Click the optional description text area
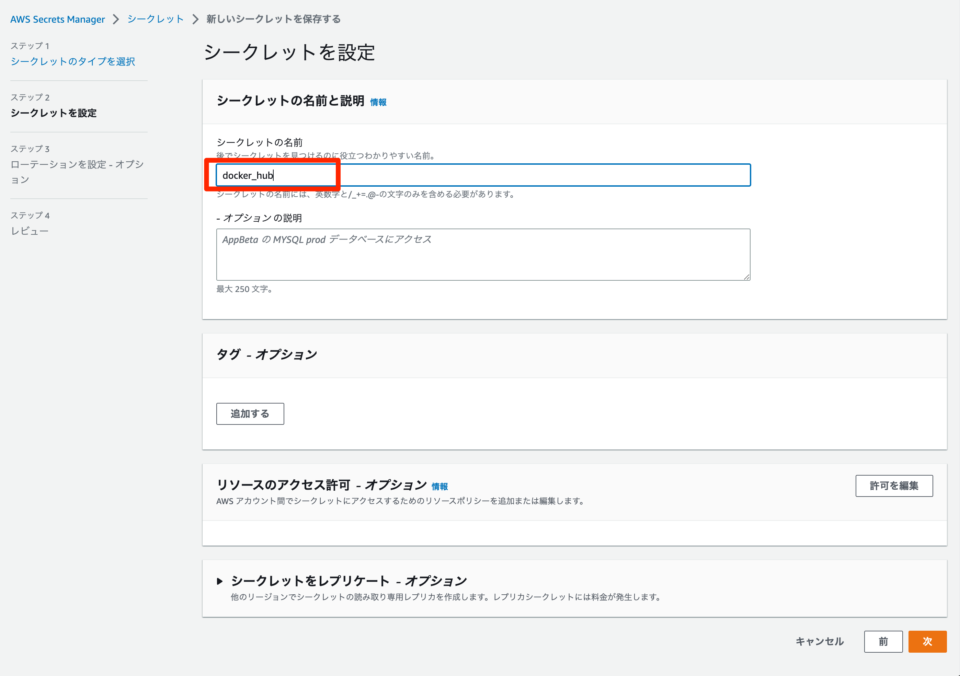Image resolution: width=960 pixels, height=676 pixels. pos(483,255)
